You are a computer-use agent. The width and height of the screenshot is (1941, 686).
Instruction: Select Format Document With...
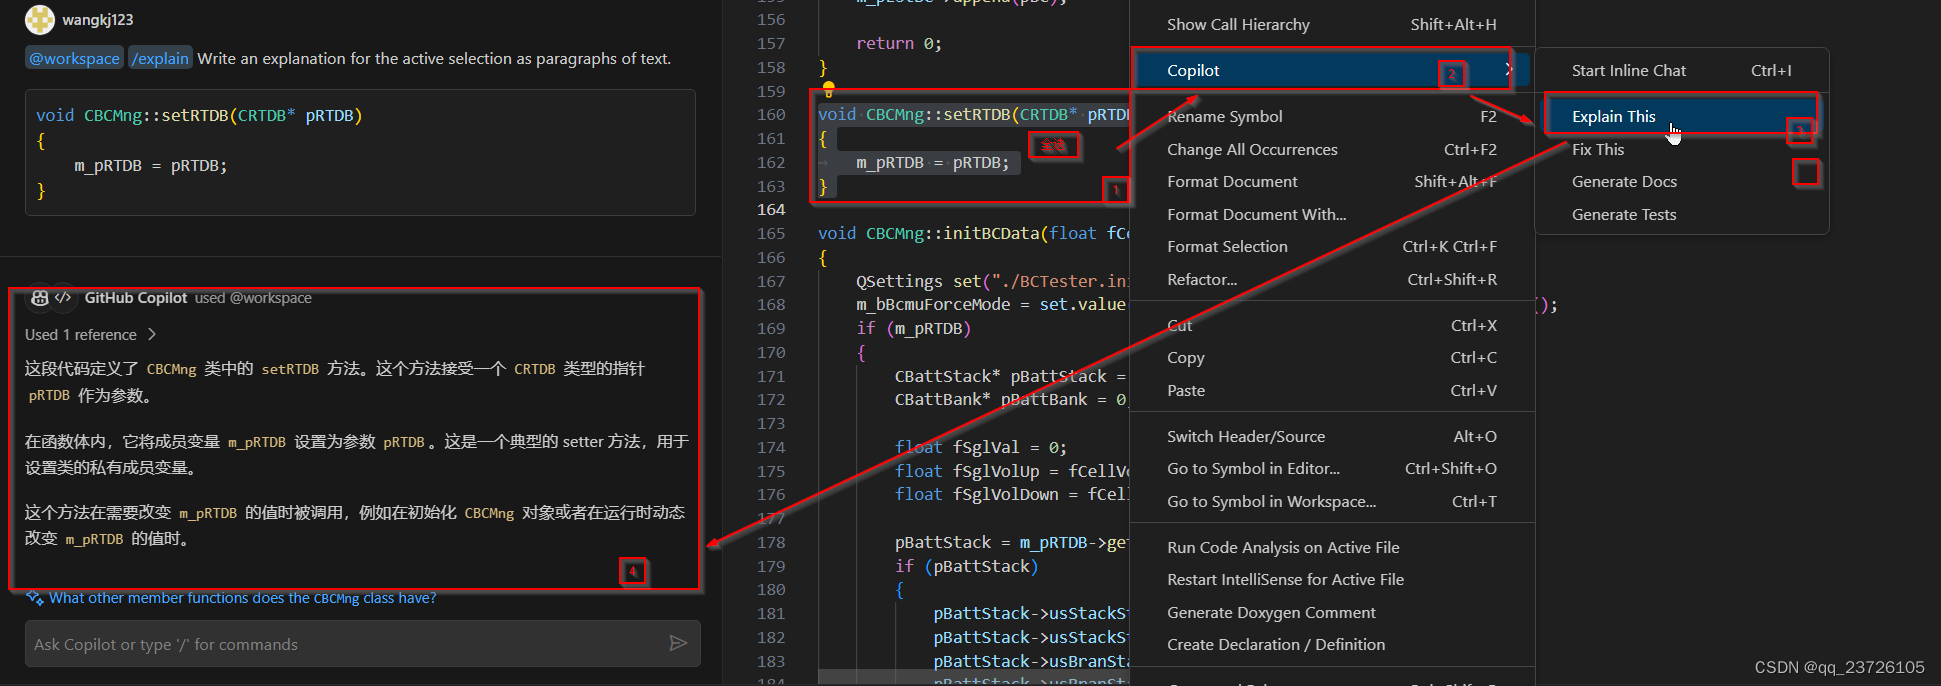coord(1332,214)
